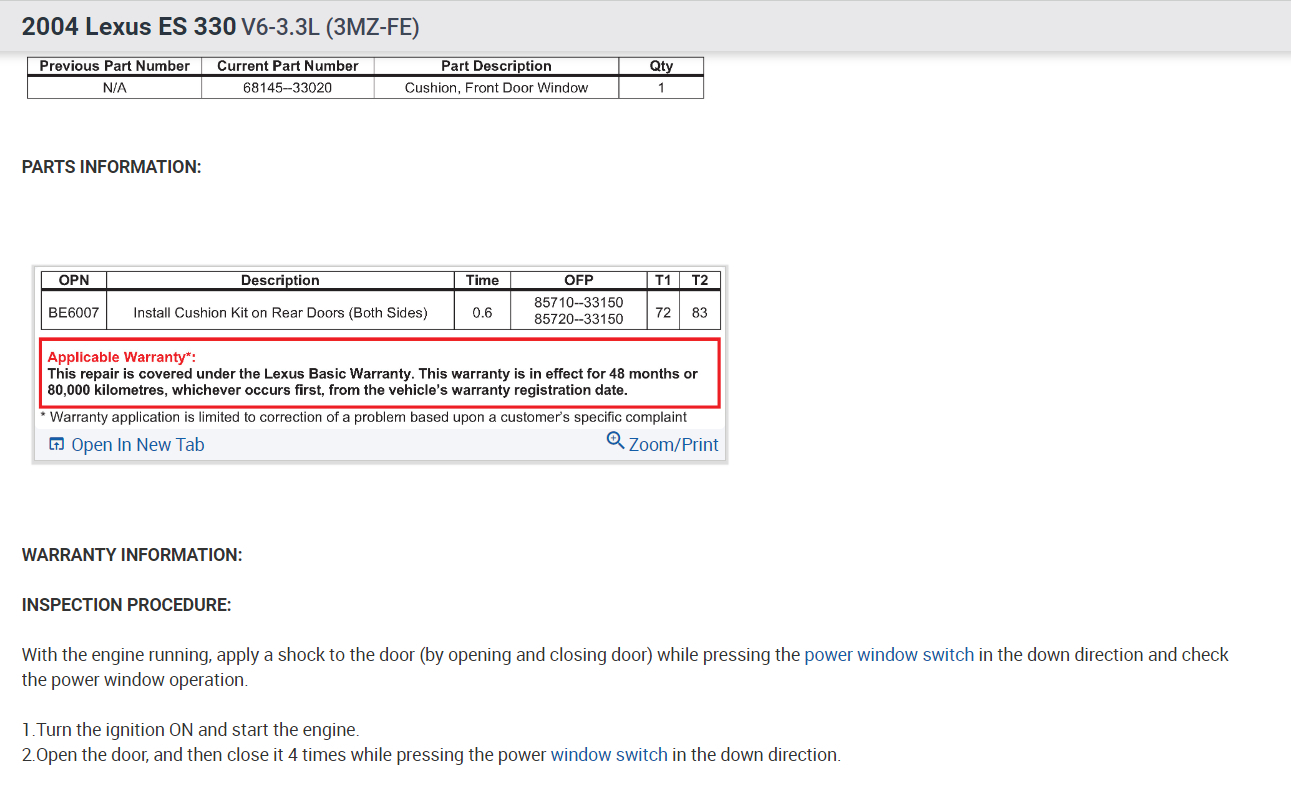Click the Open In New Tab icon

[x=56, y=445]
